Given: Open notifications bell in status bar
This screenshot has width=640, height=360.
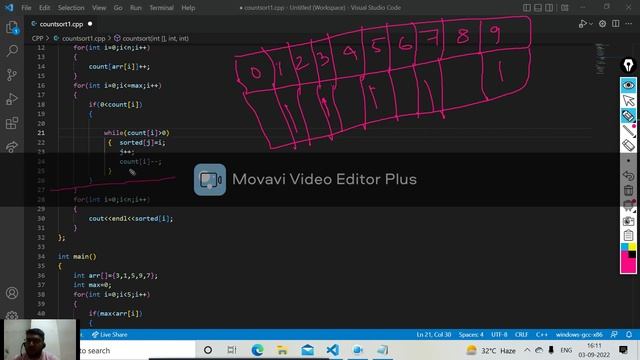Looking at the screenshot, I should (629, 335).
